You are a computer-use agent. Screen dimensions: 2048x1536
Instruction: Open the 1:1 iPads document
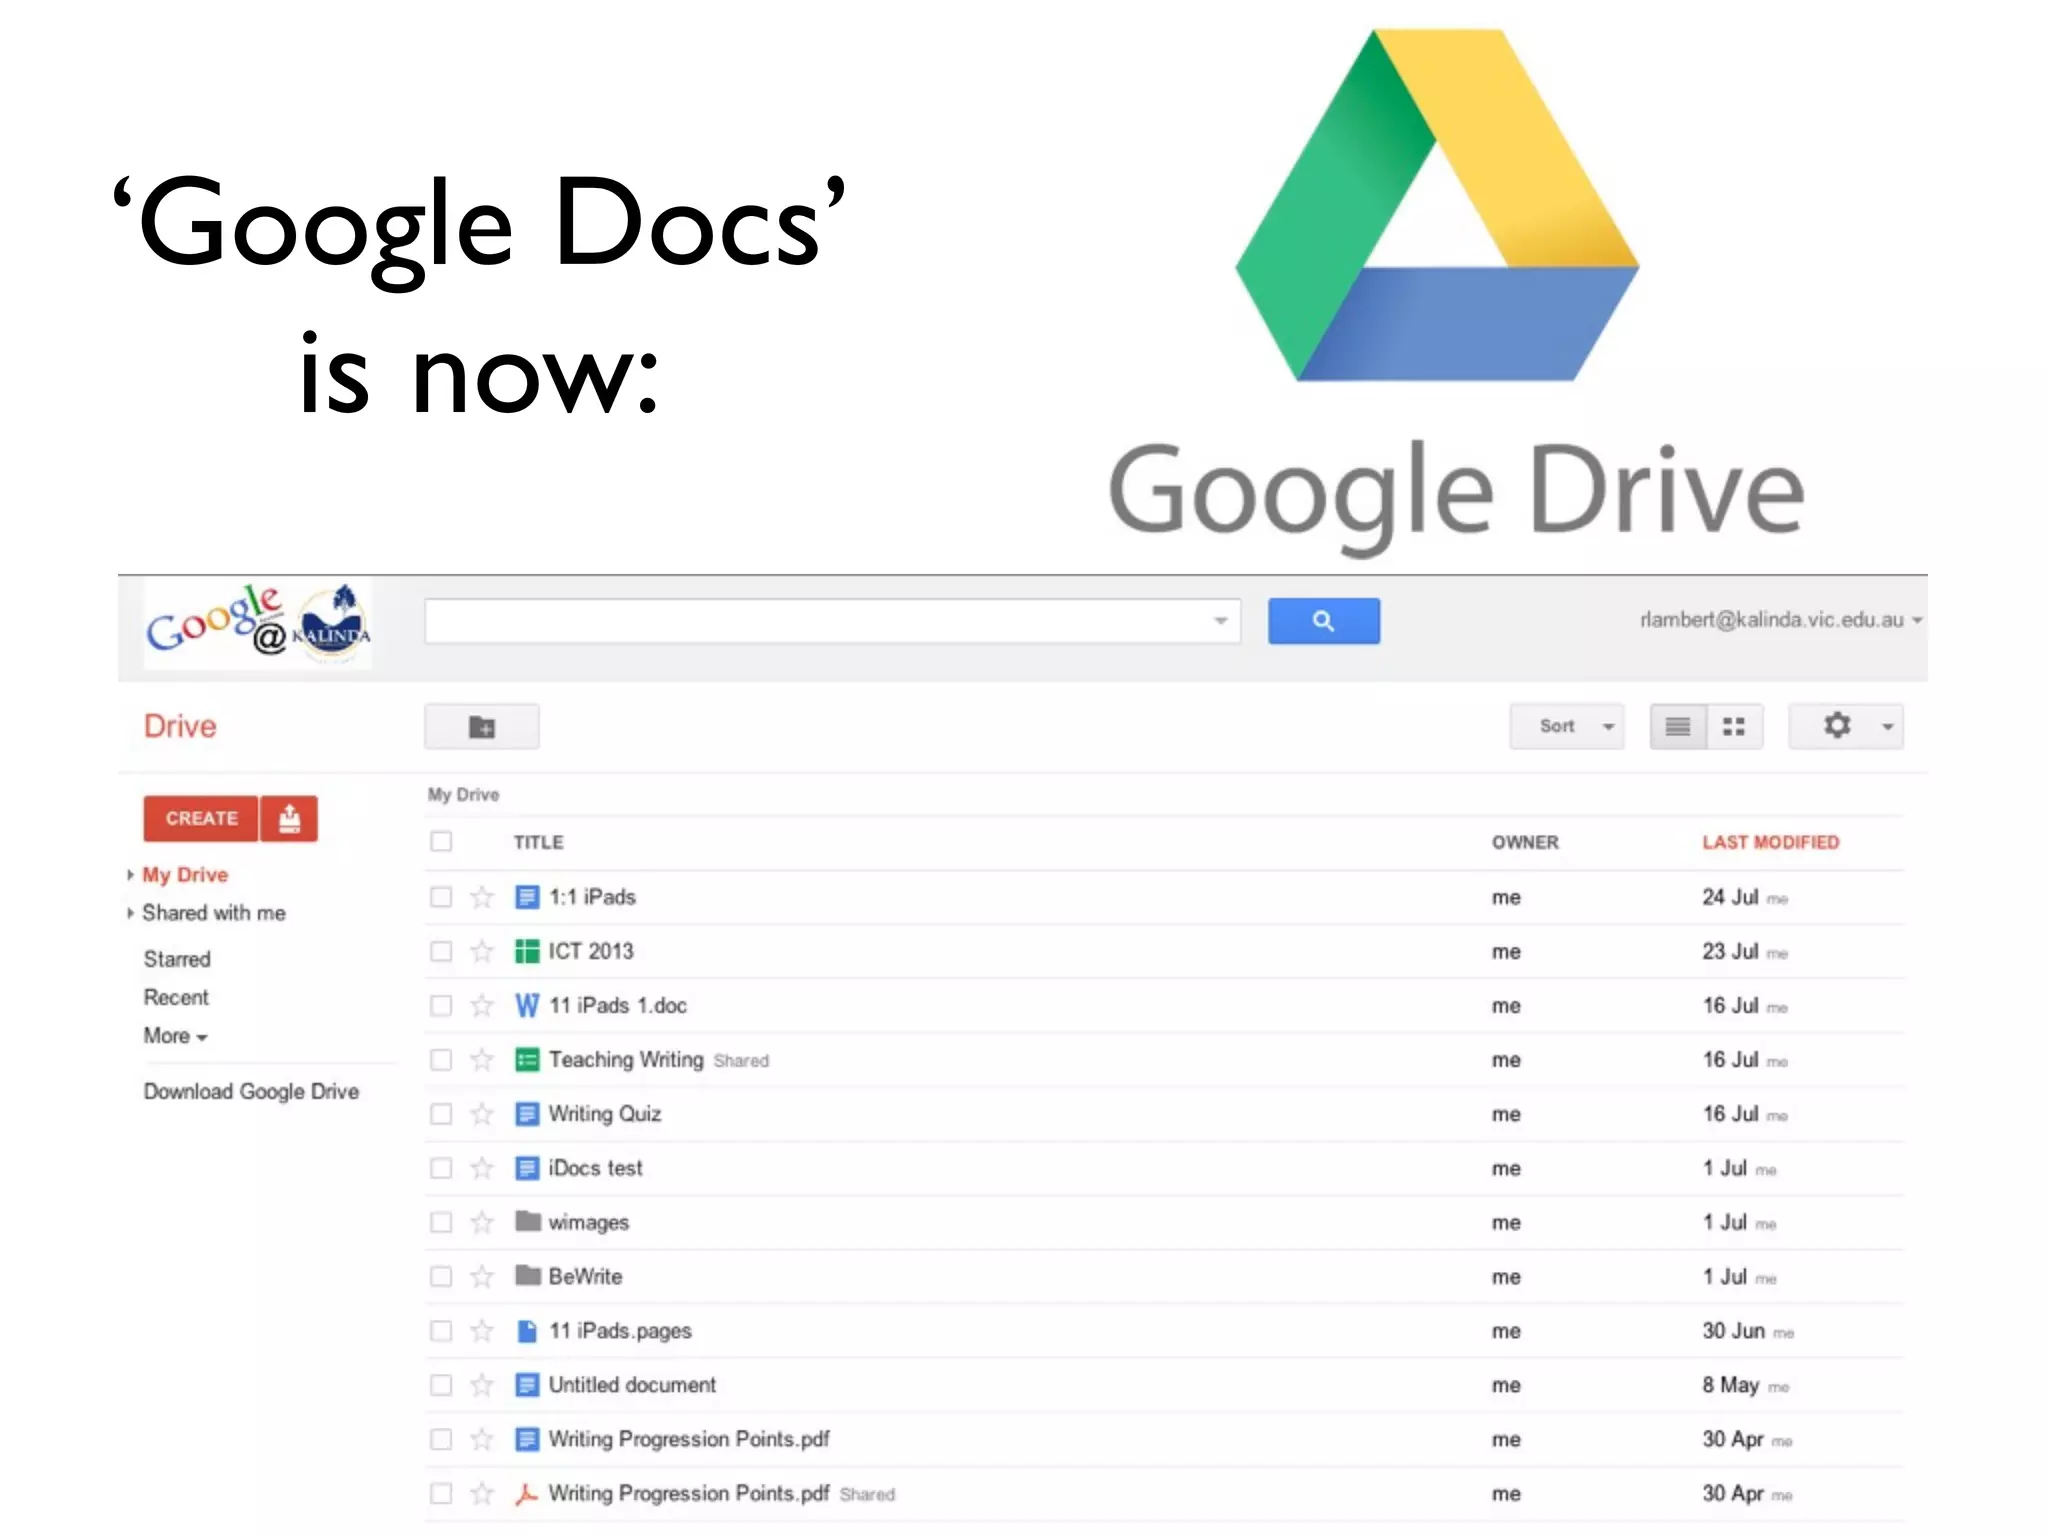pos(592,897)
